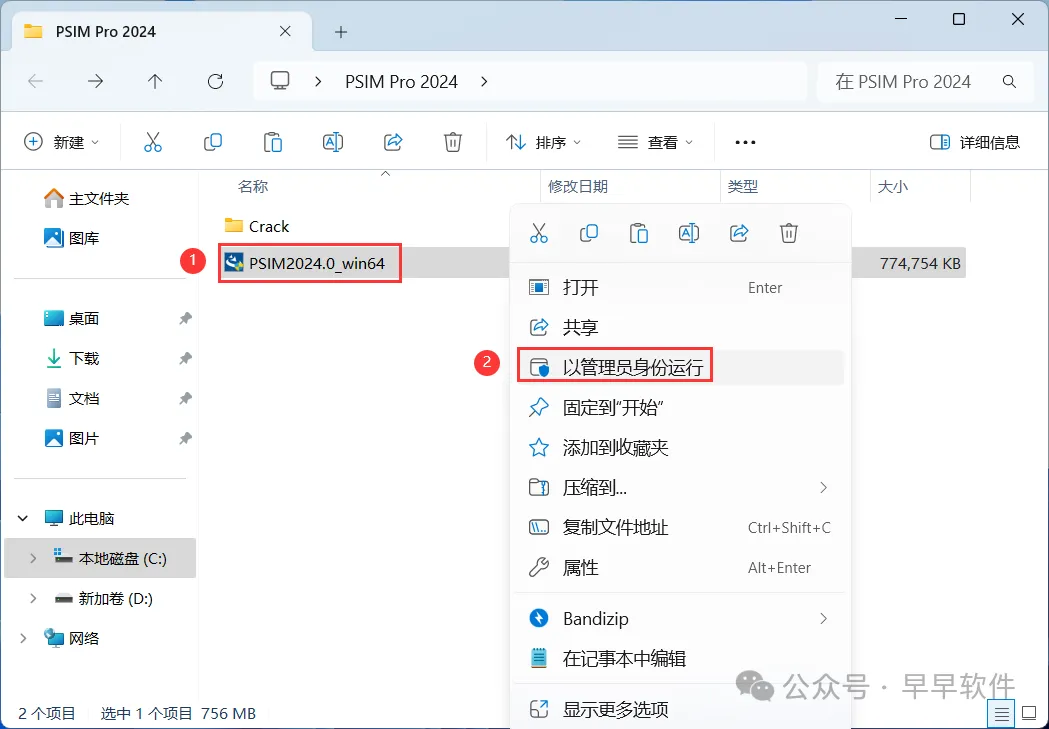Click the Share icon in the context menu

pos(739,233)
